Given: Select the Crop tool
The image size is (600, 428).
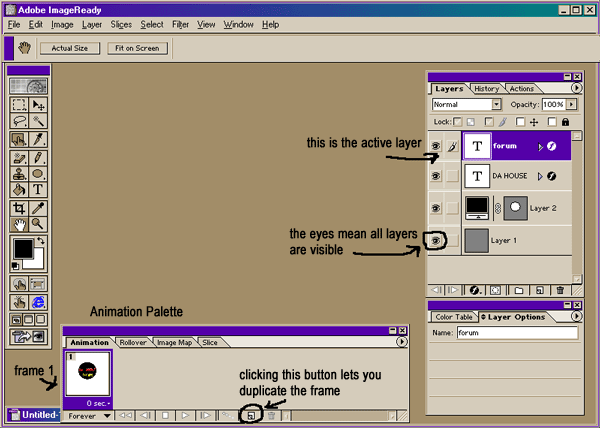Looking at the screenshot, I should [x=19, y=207].
